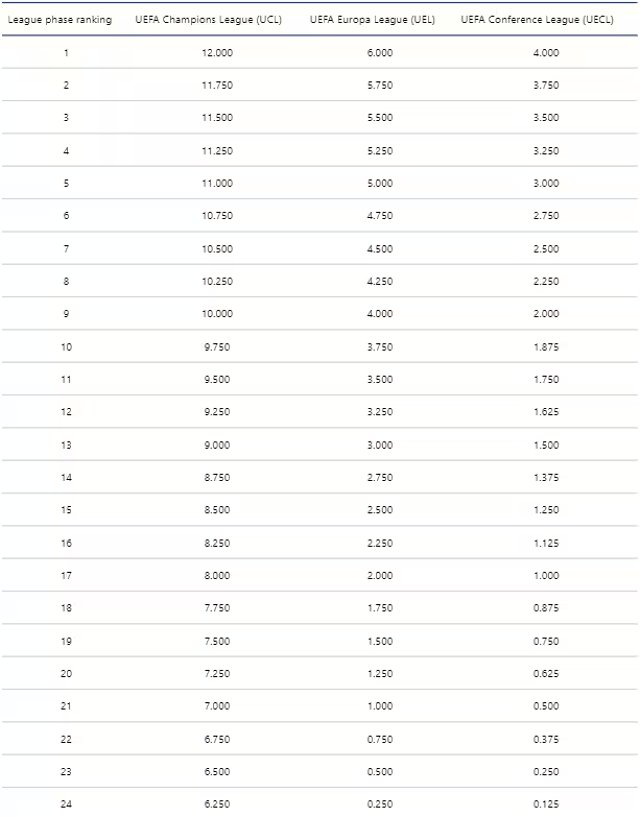This screenshot has height=817, width=640.
Task: Click the 9.000 Champions League cell
Action: pyautogui.click(x=216, y=445)
